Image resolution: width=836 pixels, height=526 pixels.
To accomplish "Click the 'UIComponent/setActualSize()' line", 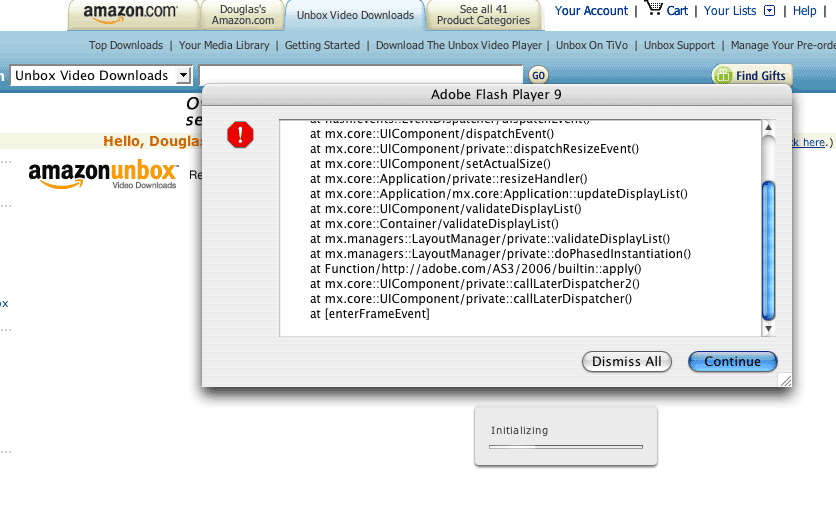I will [x=430, y=164].
